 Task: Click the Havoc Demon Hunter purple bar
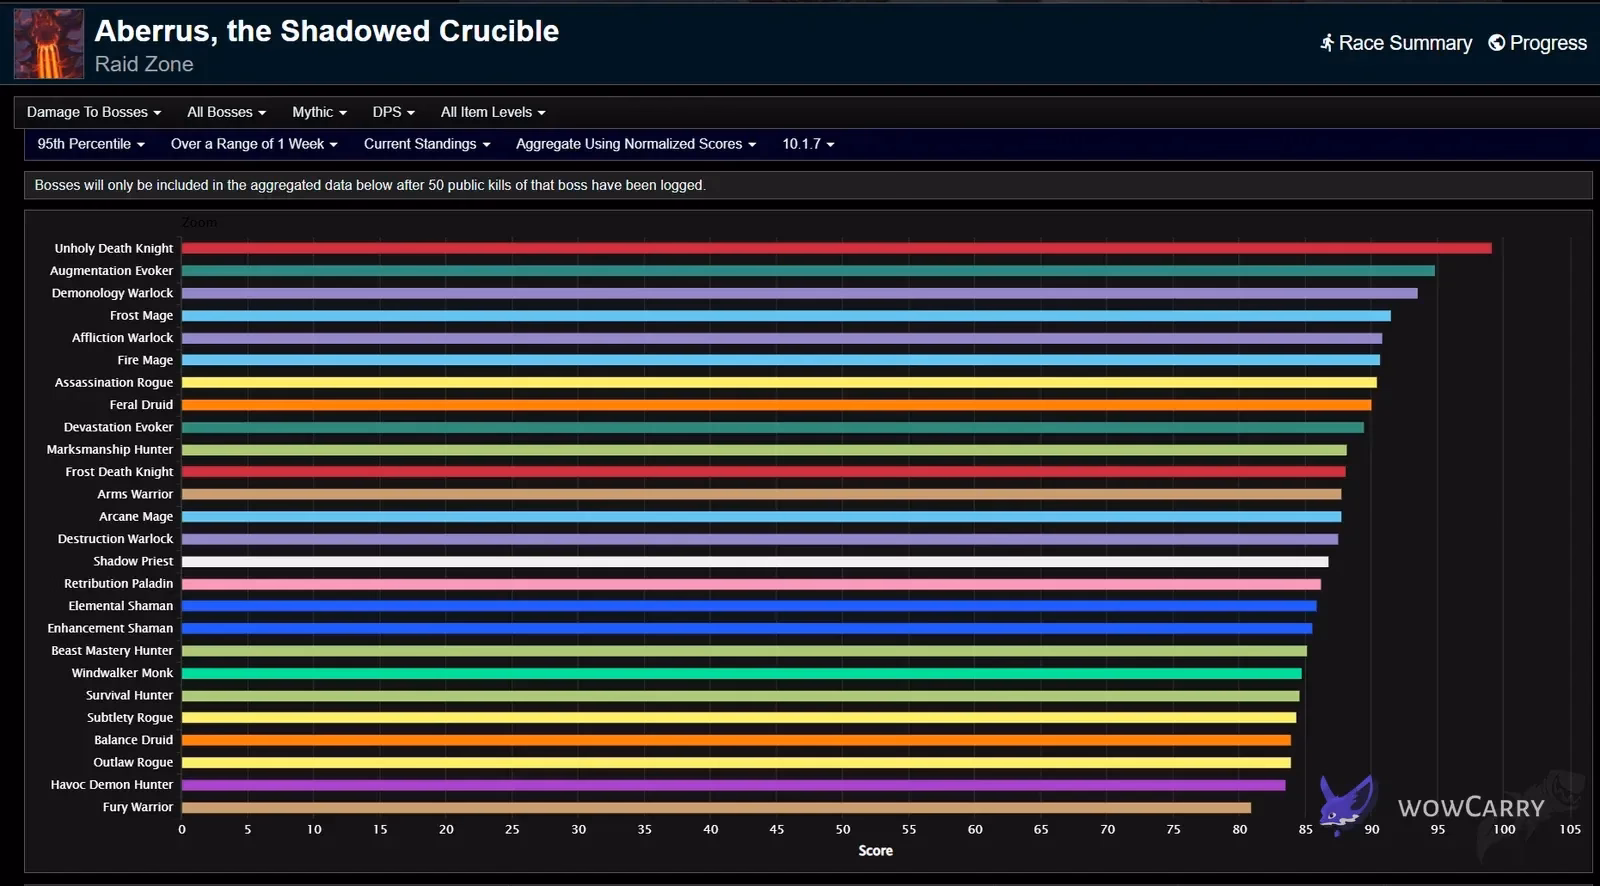(x=733, y=785)
